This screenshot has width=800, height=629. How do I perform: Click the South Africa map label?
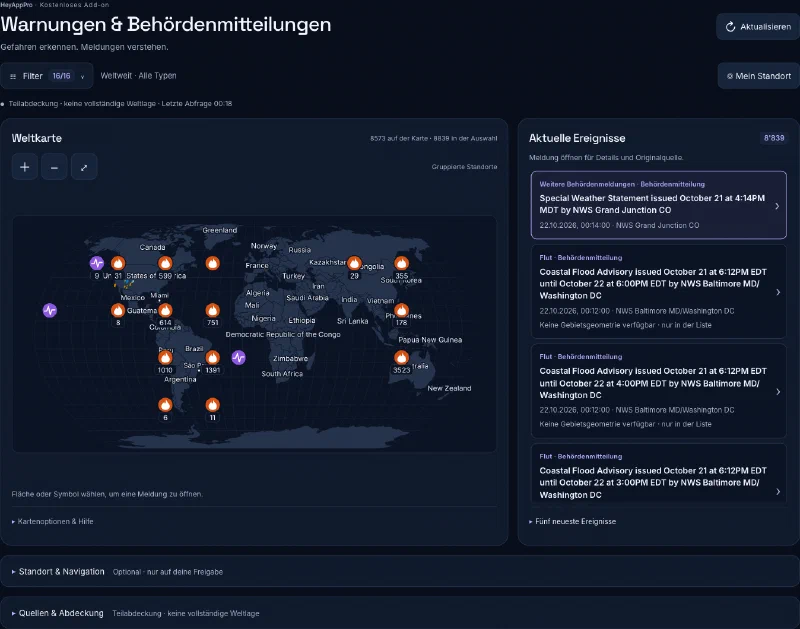coord(282,374)
